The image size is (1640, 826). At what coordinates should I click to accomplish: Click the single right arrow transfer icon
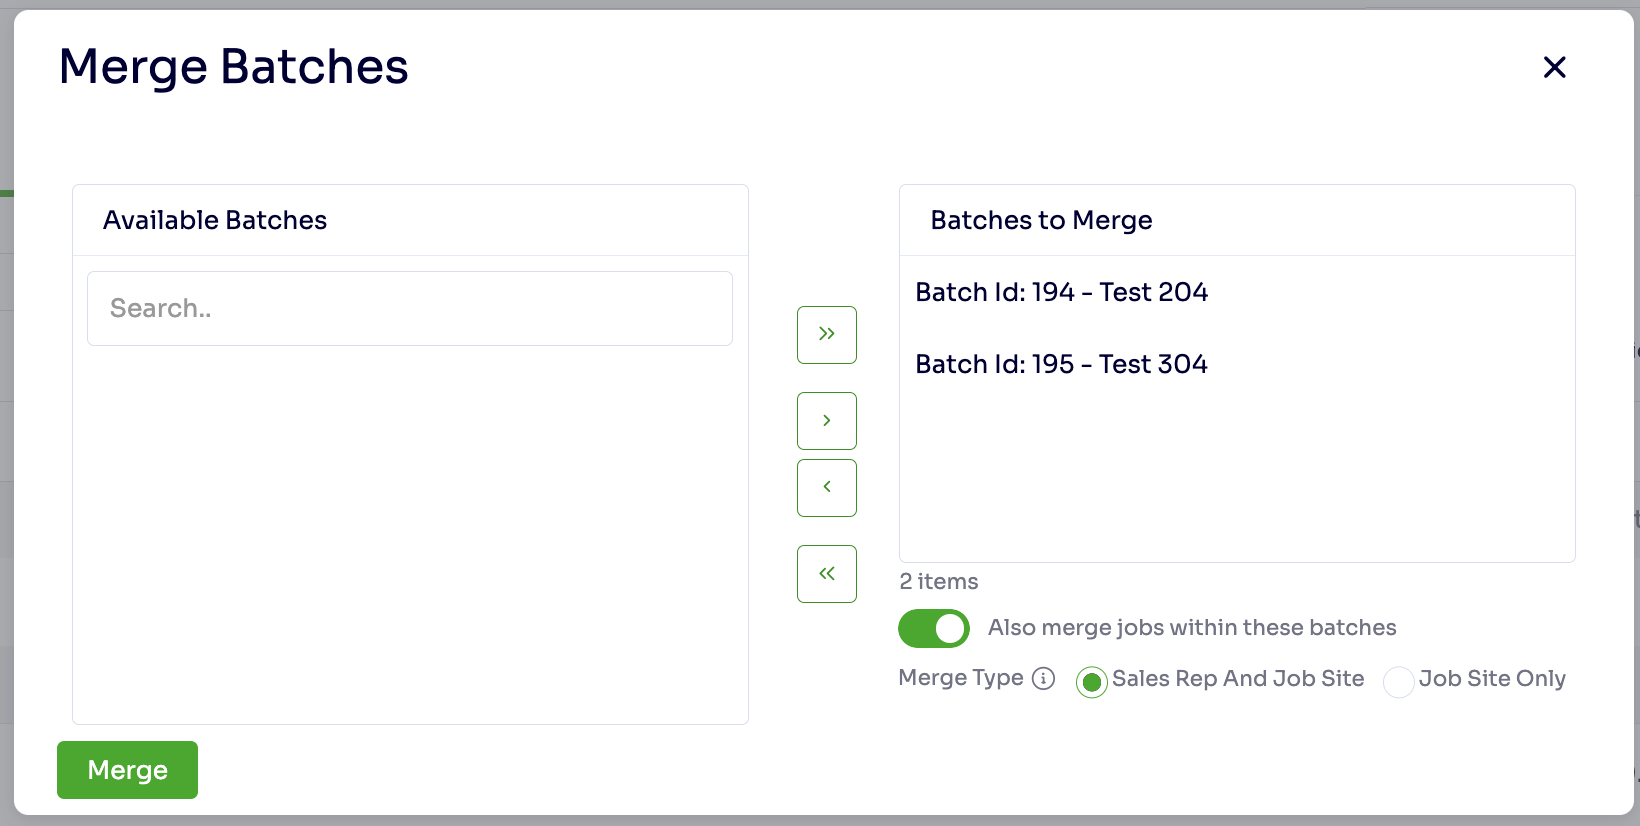tap(826, 420)
